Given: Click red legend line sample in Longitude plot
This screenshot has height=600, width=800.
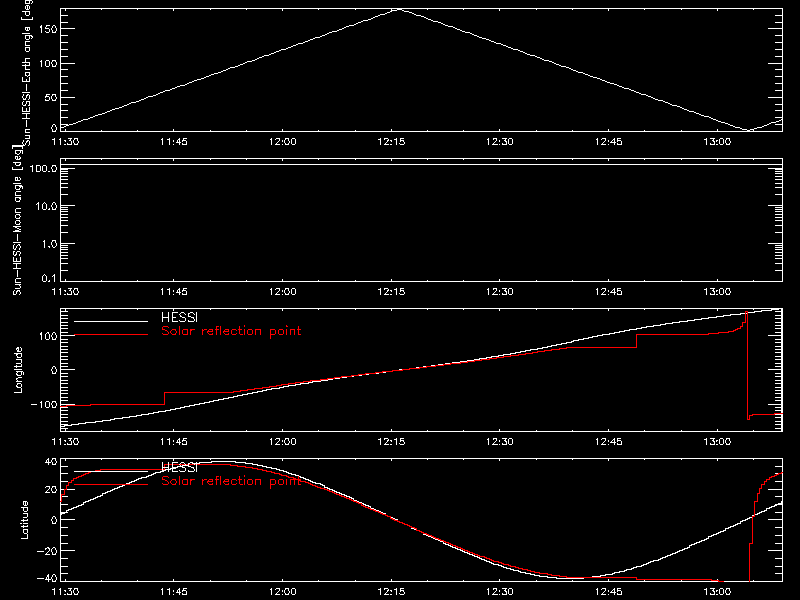Looking at the screenshot, I should (x=111, y=335).
